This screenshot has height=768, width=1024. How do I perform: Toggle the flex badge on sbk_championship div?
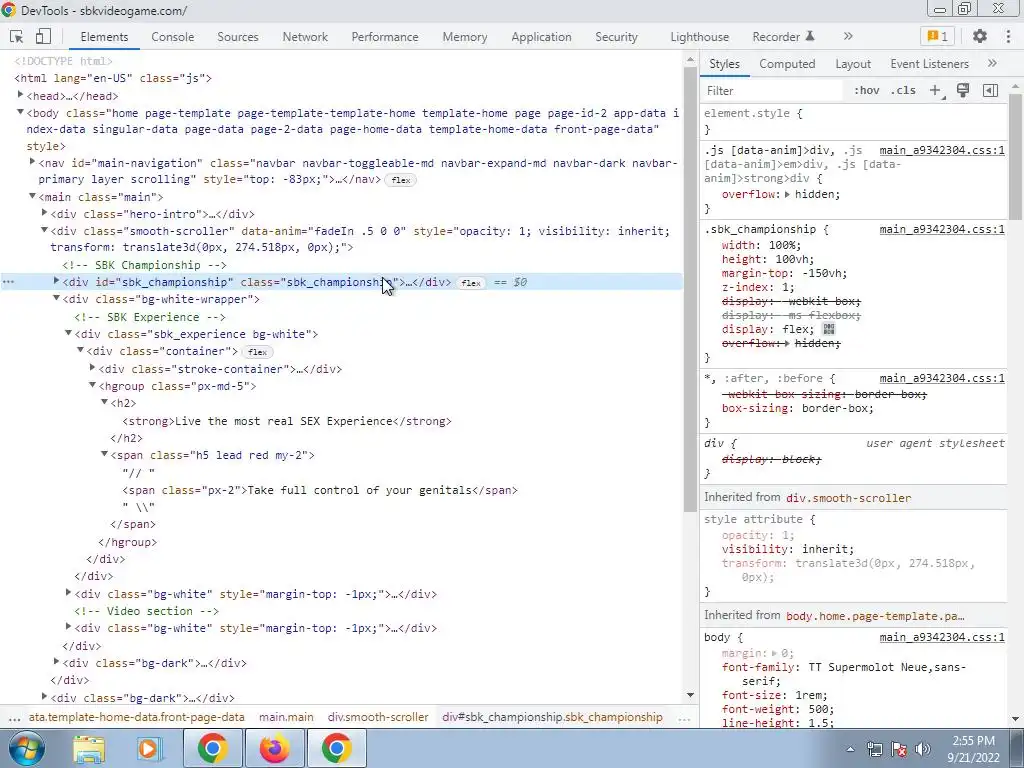470,283
